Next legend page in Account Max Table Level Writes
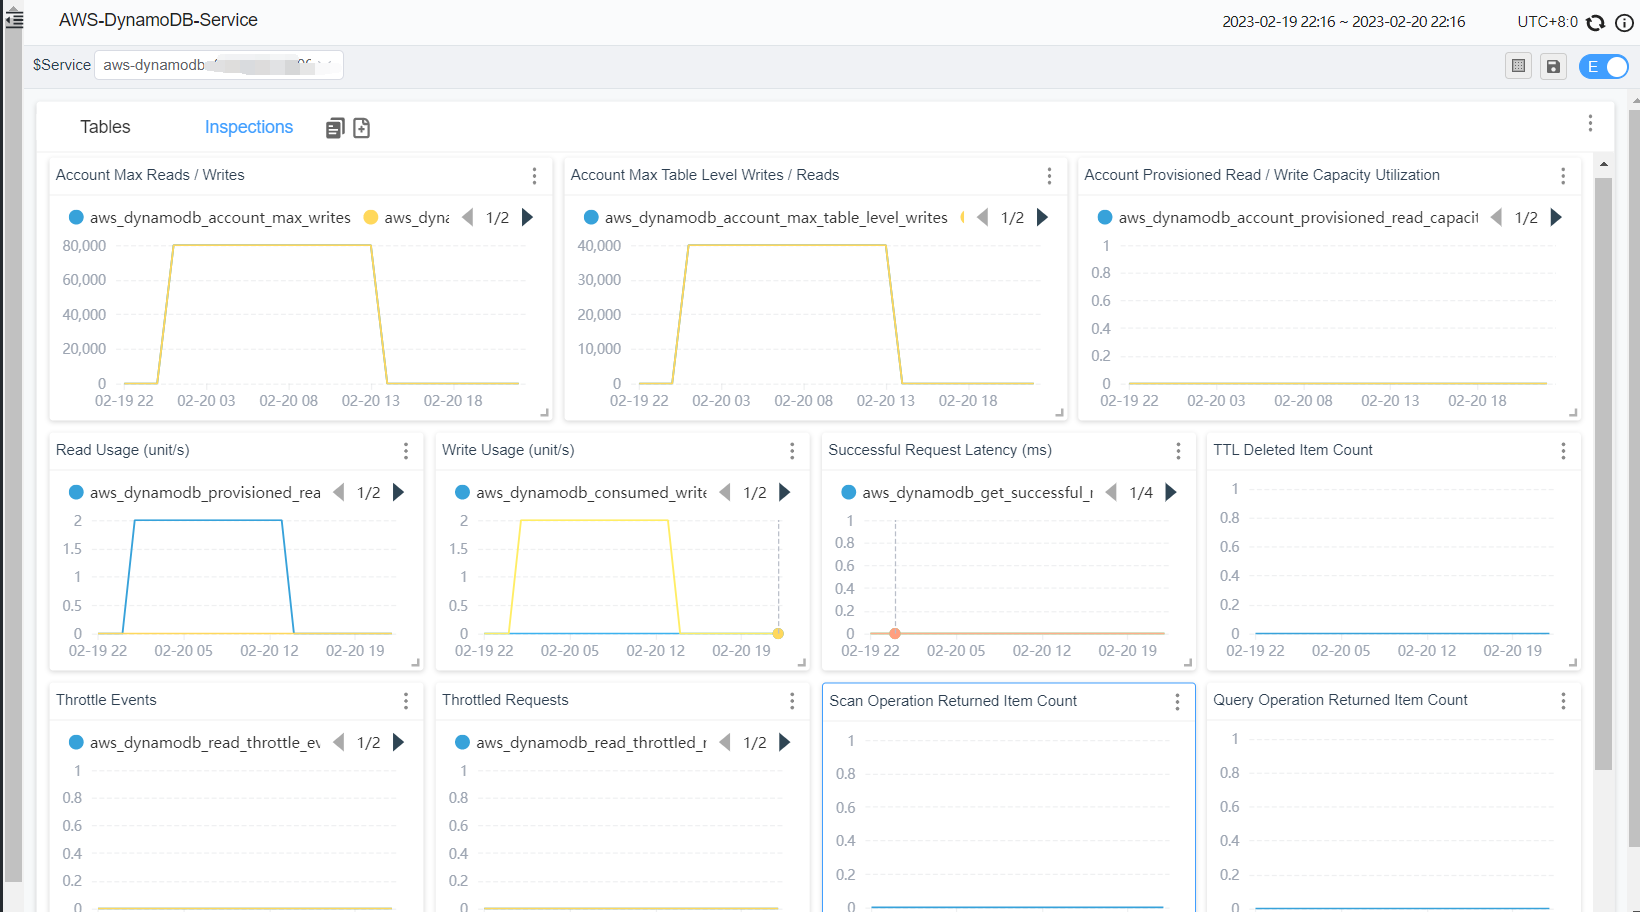 point(1042,217)
